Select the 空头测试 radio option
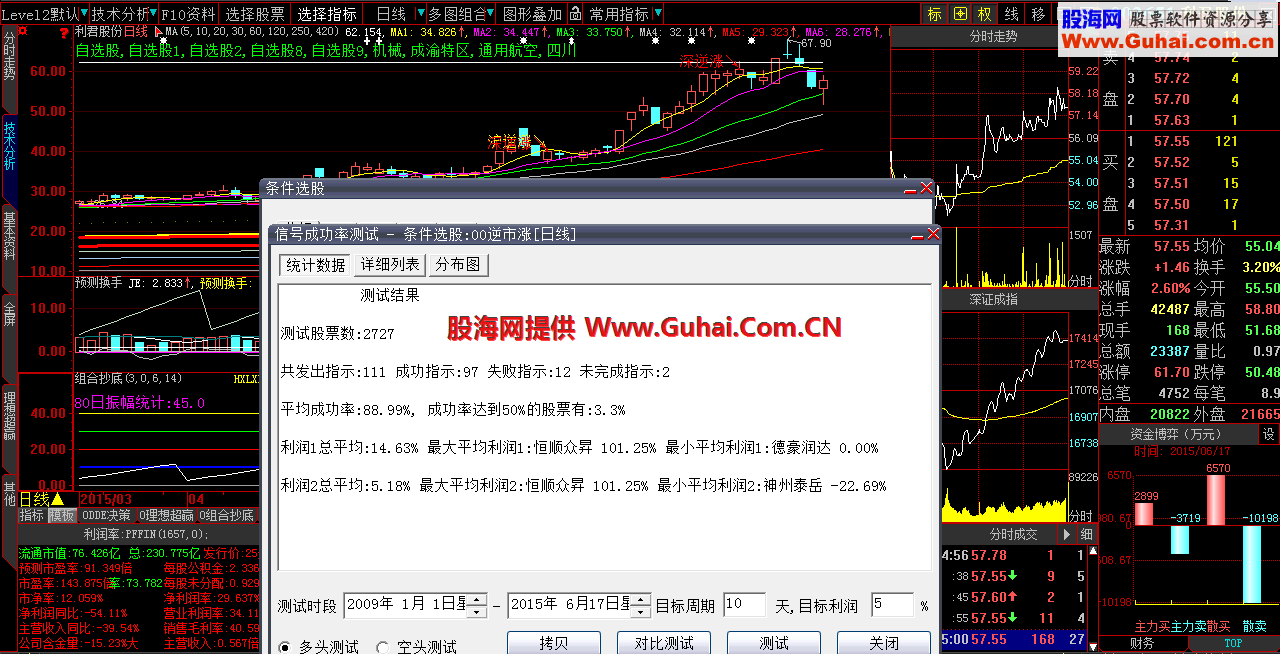This screenshot has height=654, width=1280. (x=383, y=647)
